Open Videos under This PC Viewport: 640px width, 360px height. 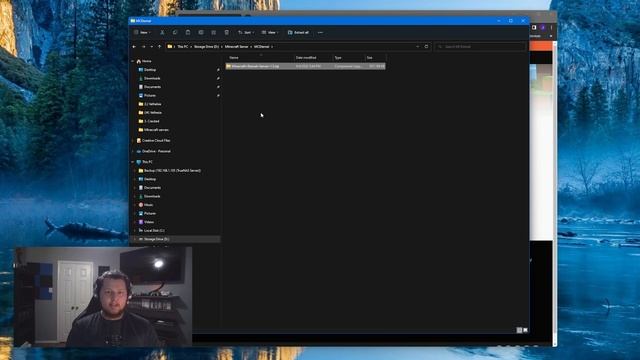[x=149, y=222]
